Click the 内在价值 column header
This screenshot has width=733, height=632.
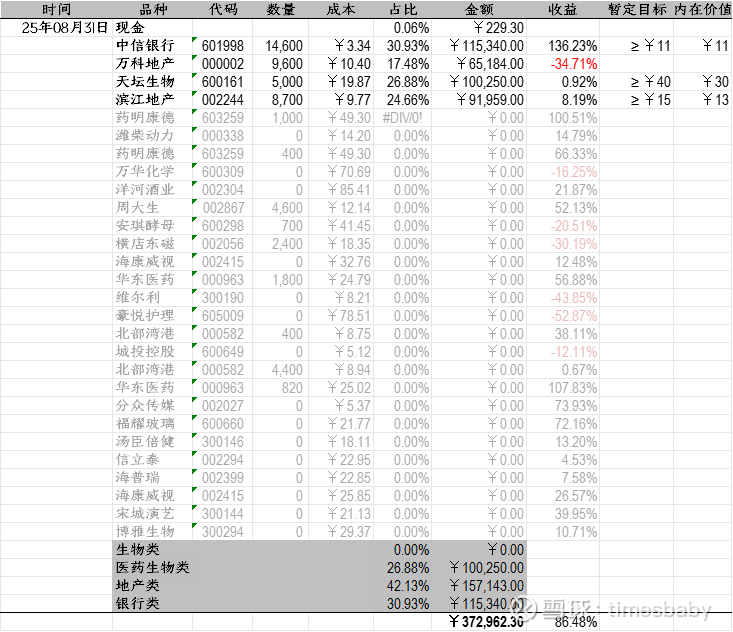click(x=703, y=9)
